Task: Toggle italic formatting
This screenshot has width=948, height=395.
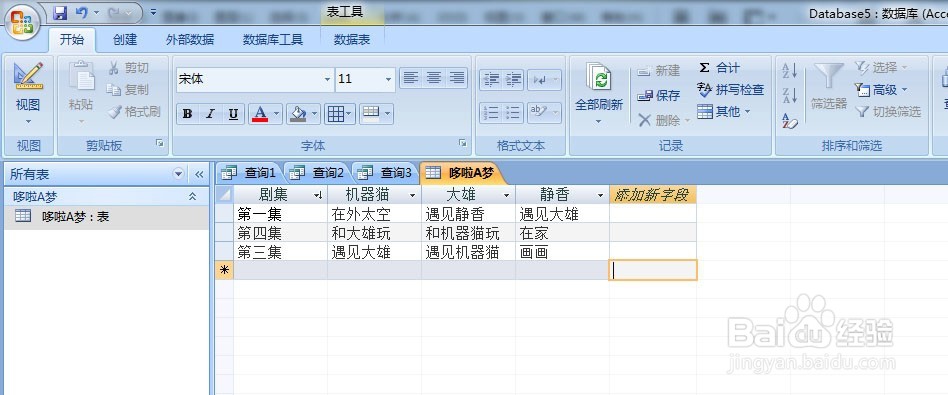Action: tap(210, 114)
